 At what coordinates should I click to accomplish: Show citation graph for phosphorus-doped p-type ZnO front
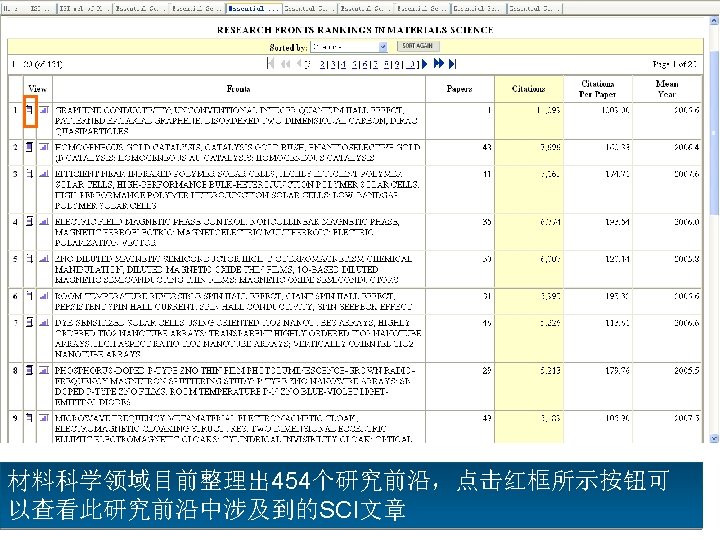(44, 370)
